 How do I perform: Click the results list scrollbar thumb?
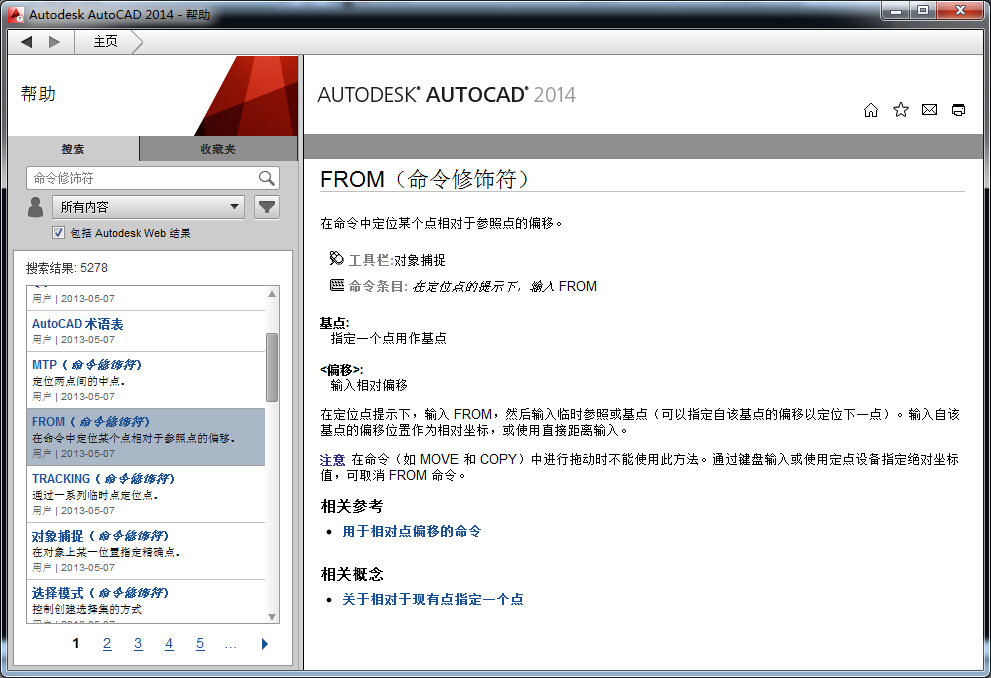coord(272,366)
